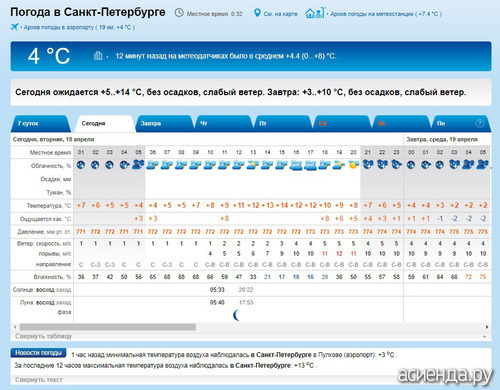Click temperature value +14 at hour 15

pyautogui.click(x=282, y=205)
